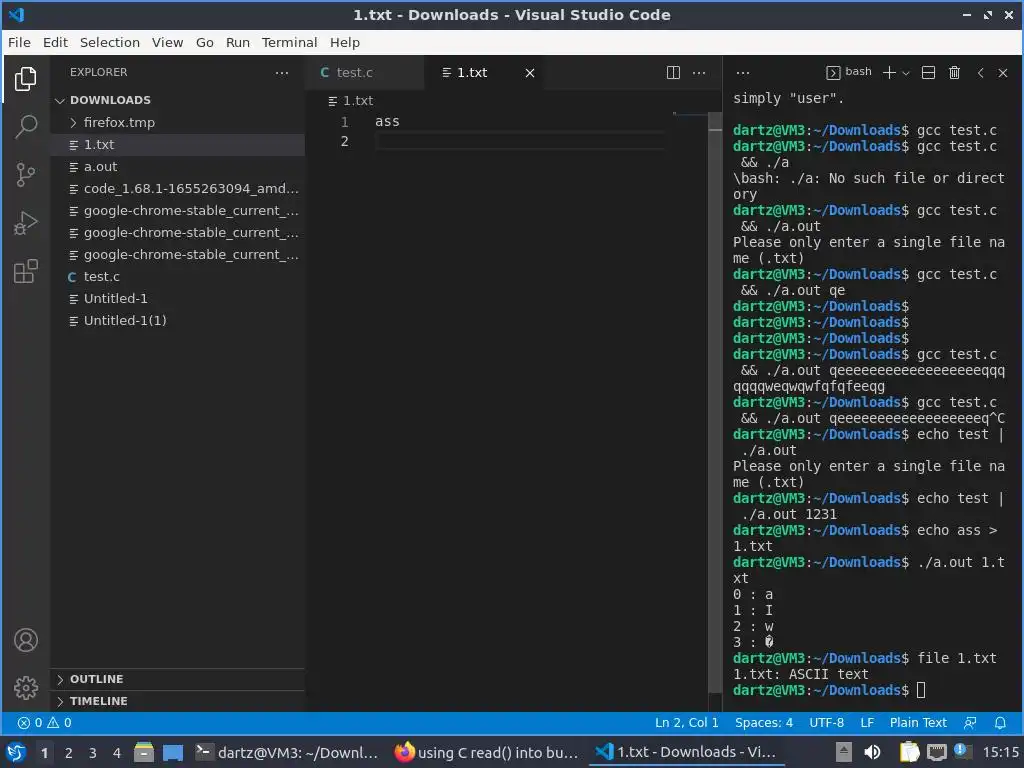Viewport: 1024px width, 768px height.
Task: Open the dartz@VM3 terminal taskbar window
Action: point(287,752)
